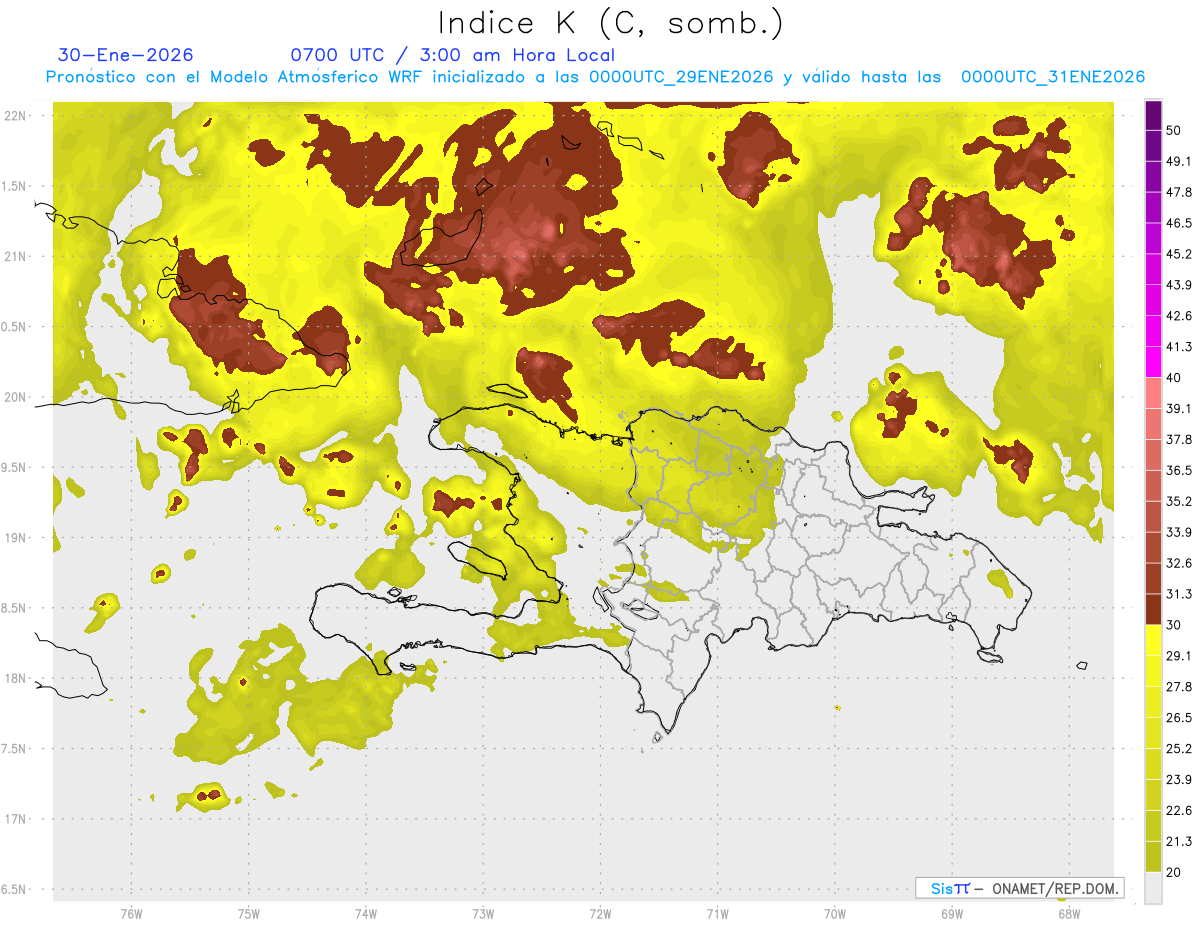Click the legend value '46.5'
Viewport: 1200px width, 927px height.
[1179, 223]
